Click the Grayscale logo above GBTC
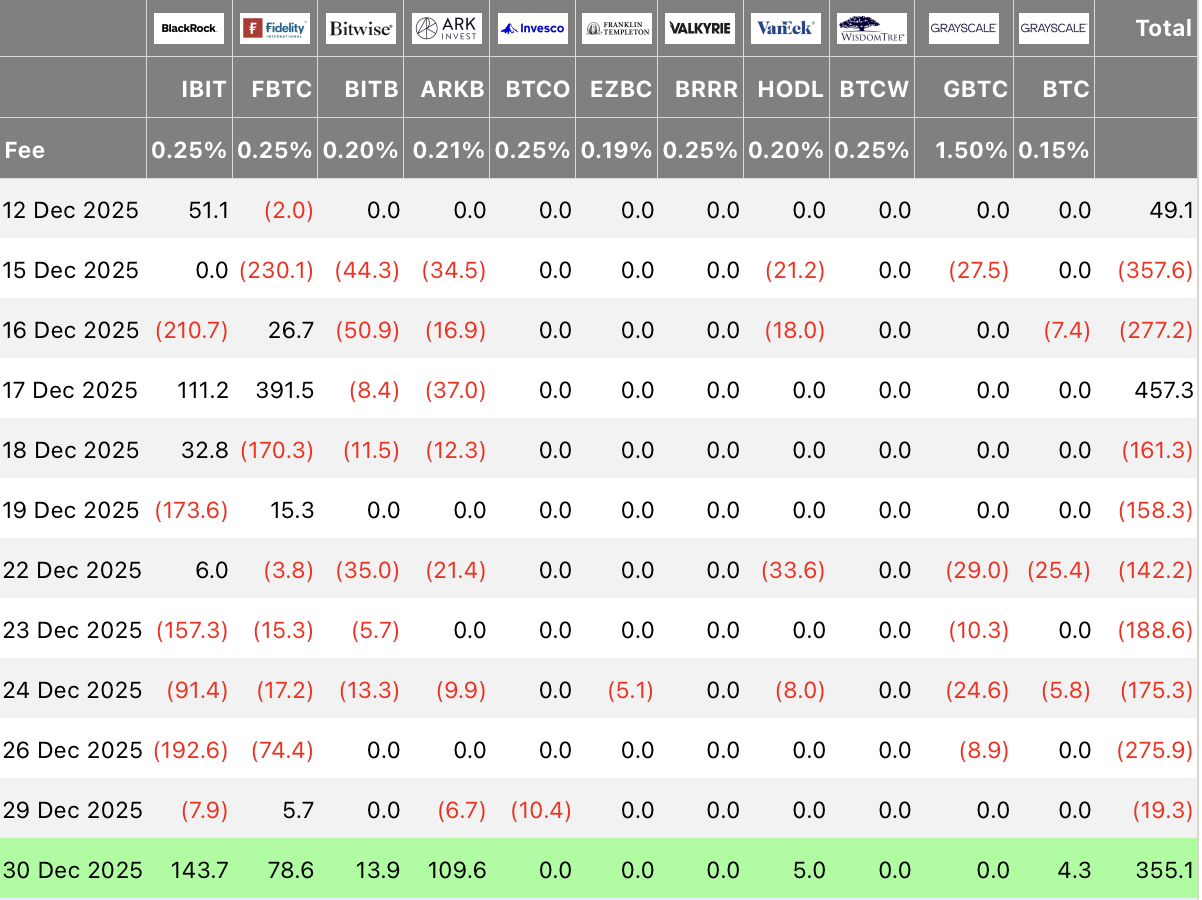 963,28
